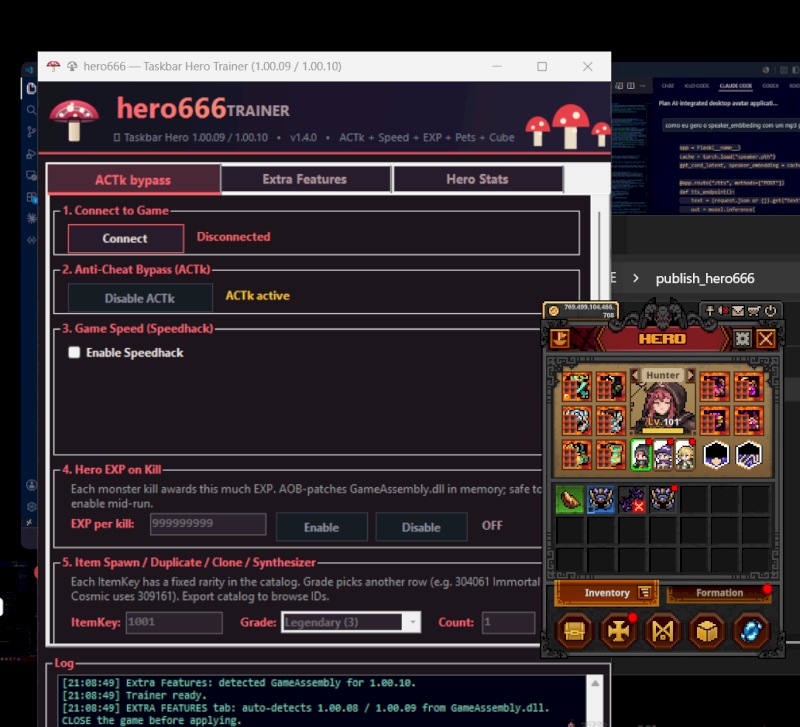800x727 pixels.
Task: Click the power icon in game toolbar
Action: [x=770, y=311]
